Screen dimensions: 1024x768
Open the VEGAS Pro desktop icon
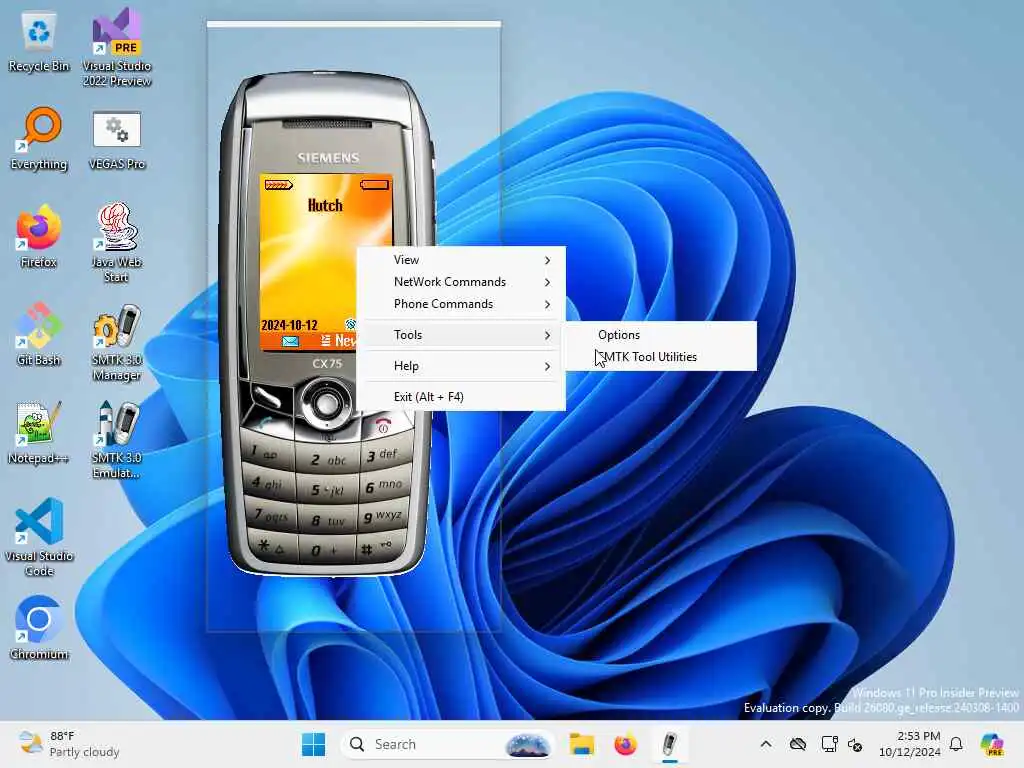click(x=117, y=140)
